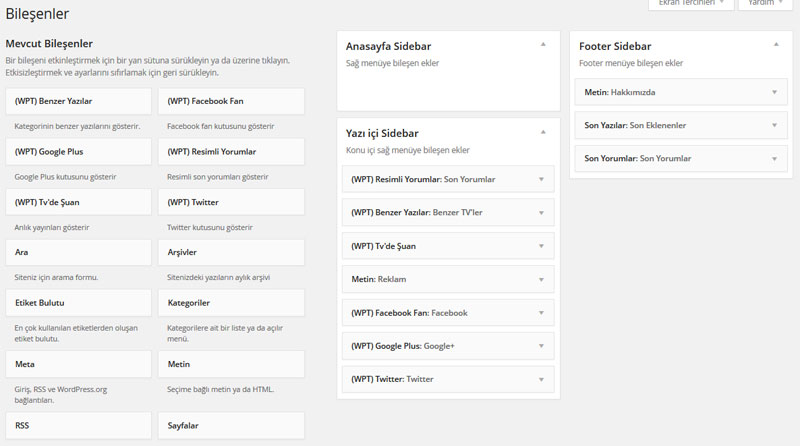The image size is (800, 446).
Task: Click the Mevcut Bileşenler heading
Action: click(49, 44)
